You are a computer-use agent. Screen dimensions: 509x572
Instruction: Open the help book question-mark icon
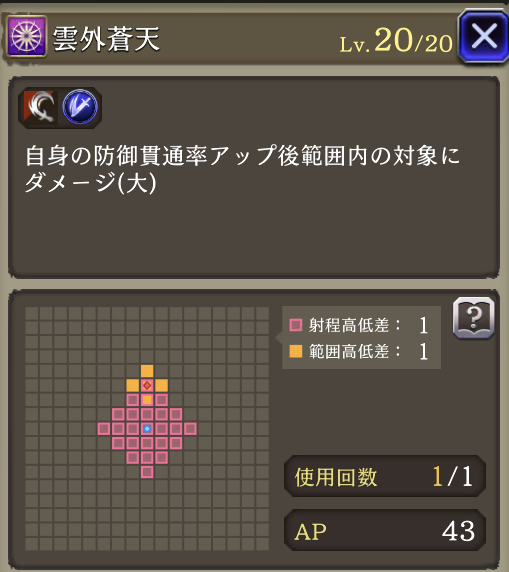point(474,318)
